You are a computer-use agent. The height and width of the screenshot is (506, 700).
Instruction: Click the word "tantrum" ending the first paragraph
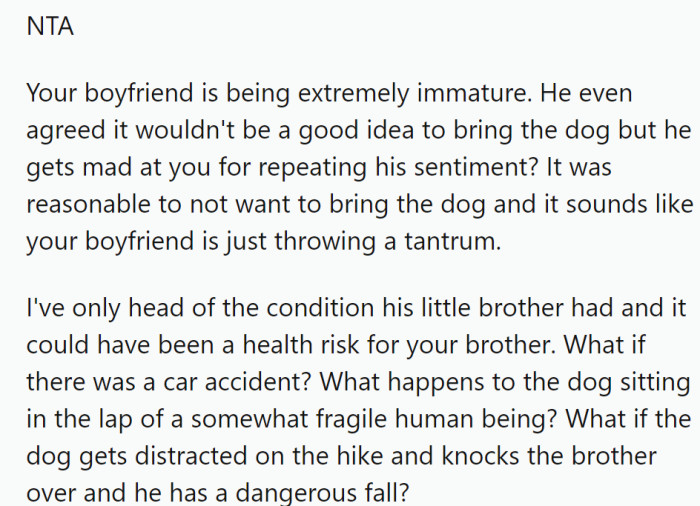(453, 241)
